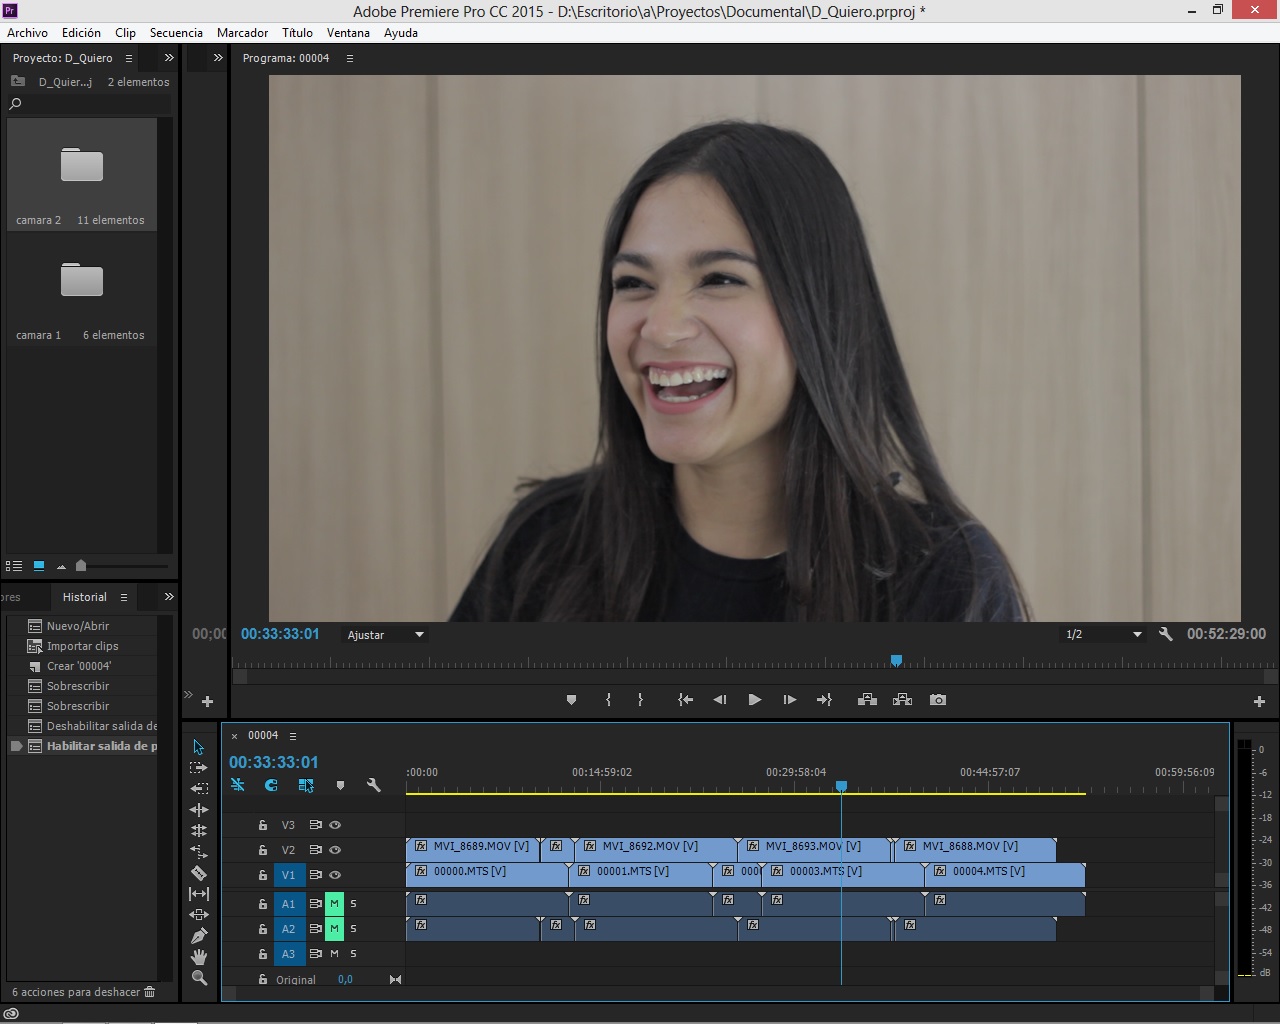1280x1024 pixels.
Task: Open the Secuencia menu
Action: tap(176, 33)
